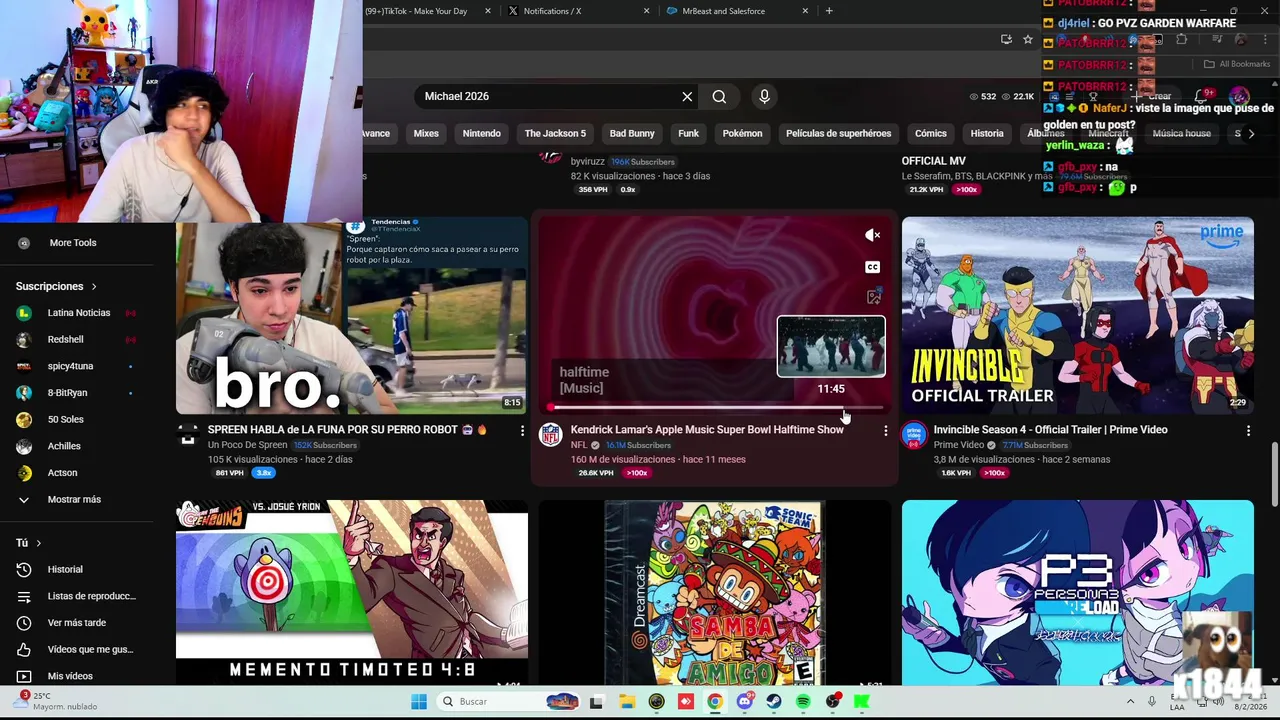The width and height of the screenshot is (1280, 720).
Task: Open NFL channel avatar below Kendrick video
Action: [x=550, y=434]
